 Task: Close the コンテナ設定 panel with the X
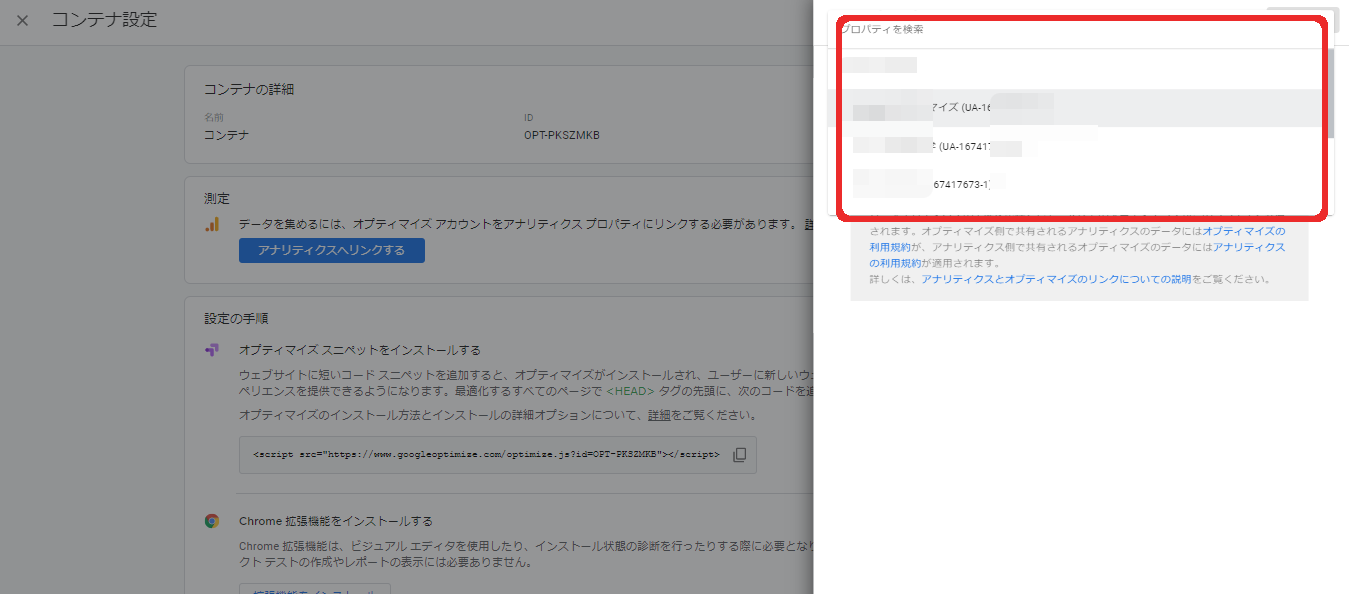coord(23,20)
